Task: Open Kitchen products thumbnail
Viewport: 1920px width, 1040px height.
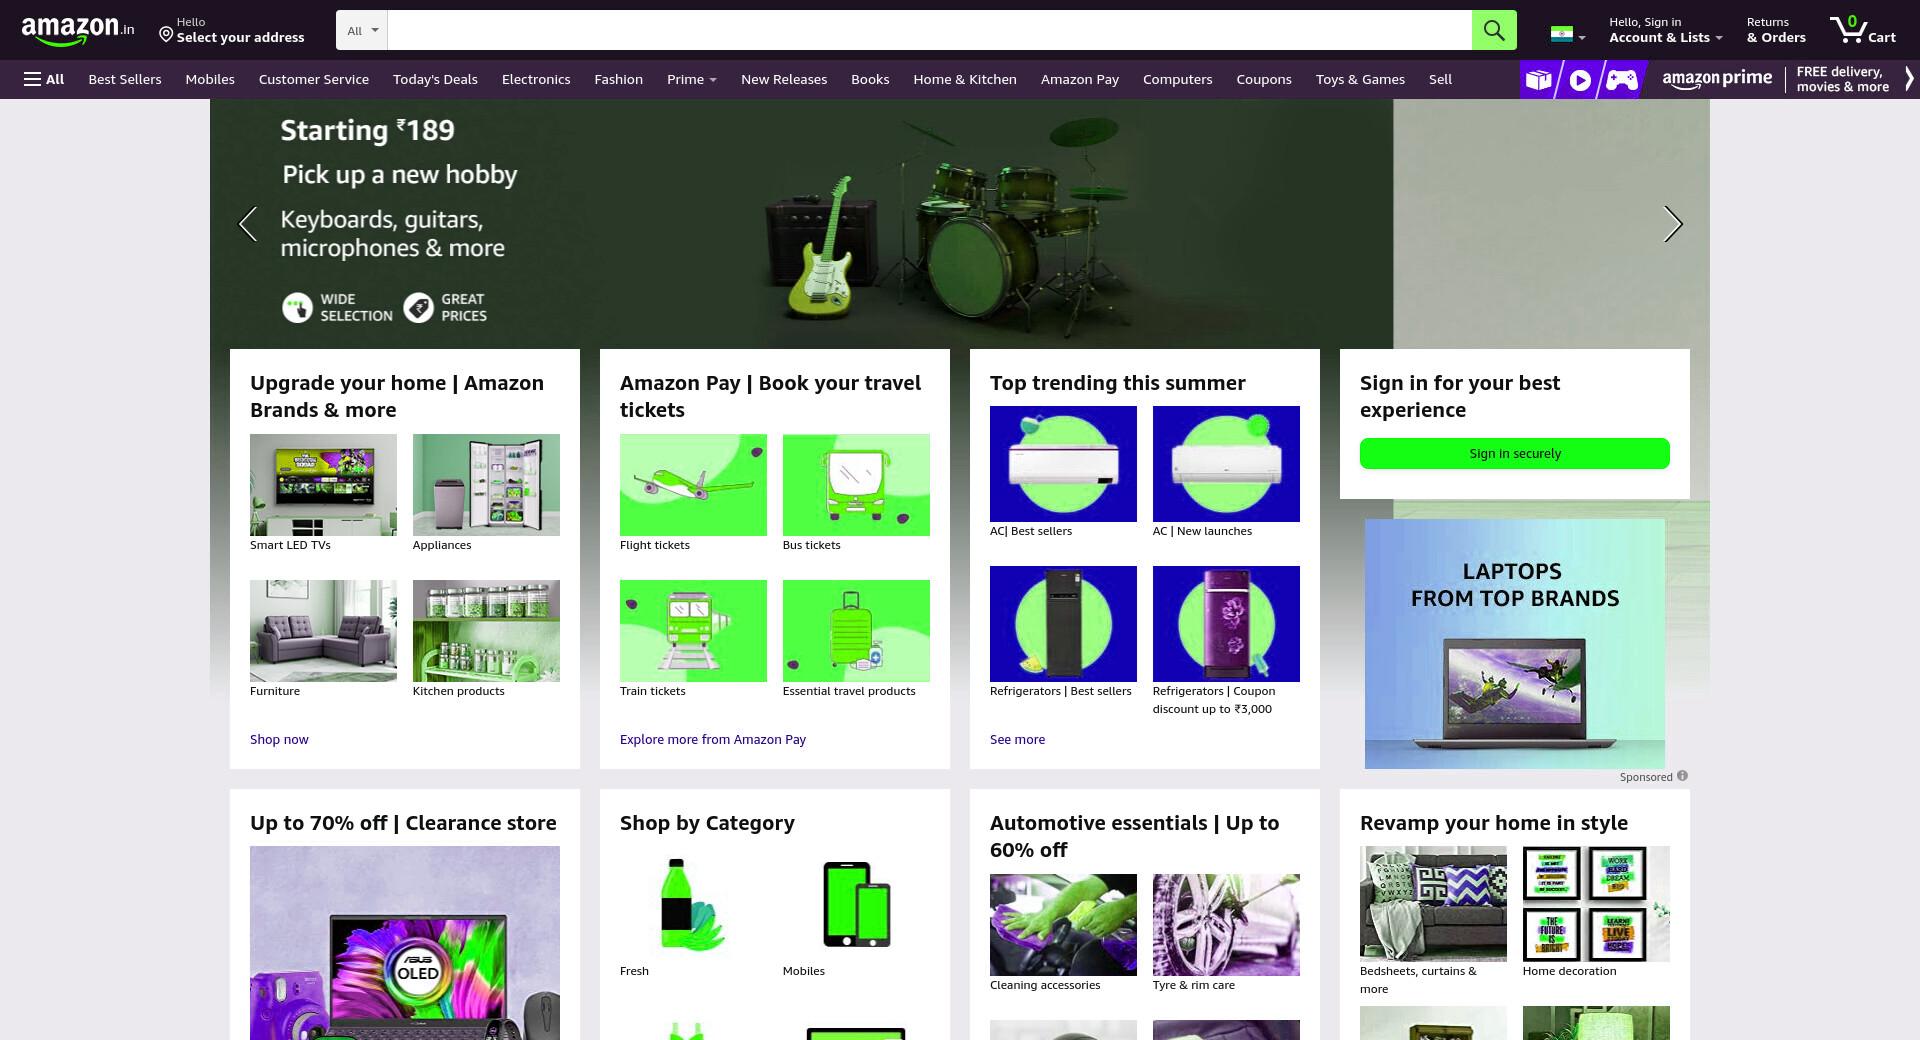Action: point(486,631)
